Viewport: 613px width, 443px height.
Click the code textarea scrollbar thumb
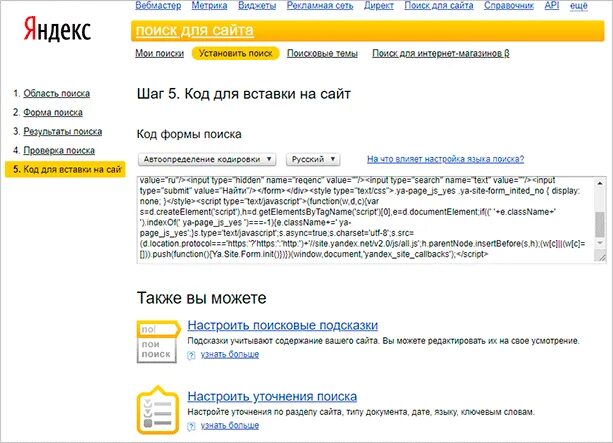[x=600, y=225]
